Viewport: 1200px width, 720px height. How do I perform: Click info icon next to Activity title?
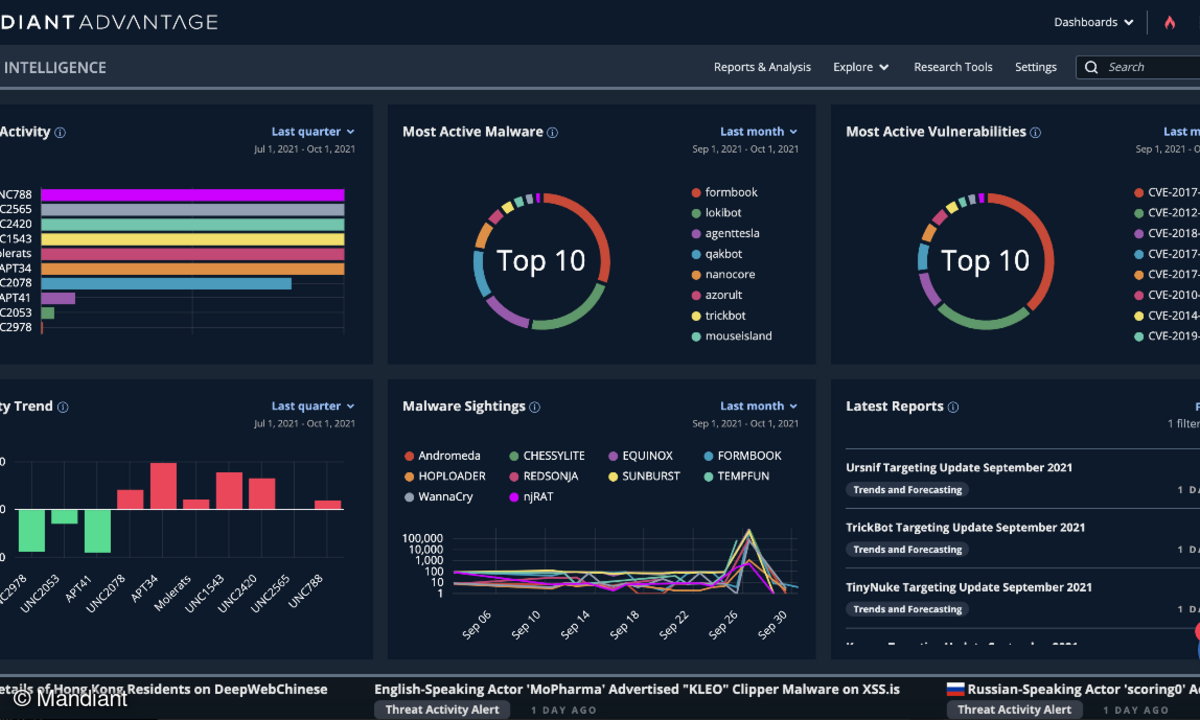(60, 132)
